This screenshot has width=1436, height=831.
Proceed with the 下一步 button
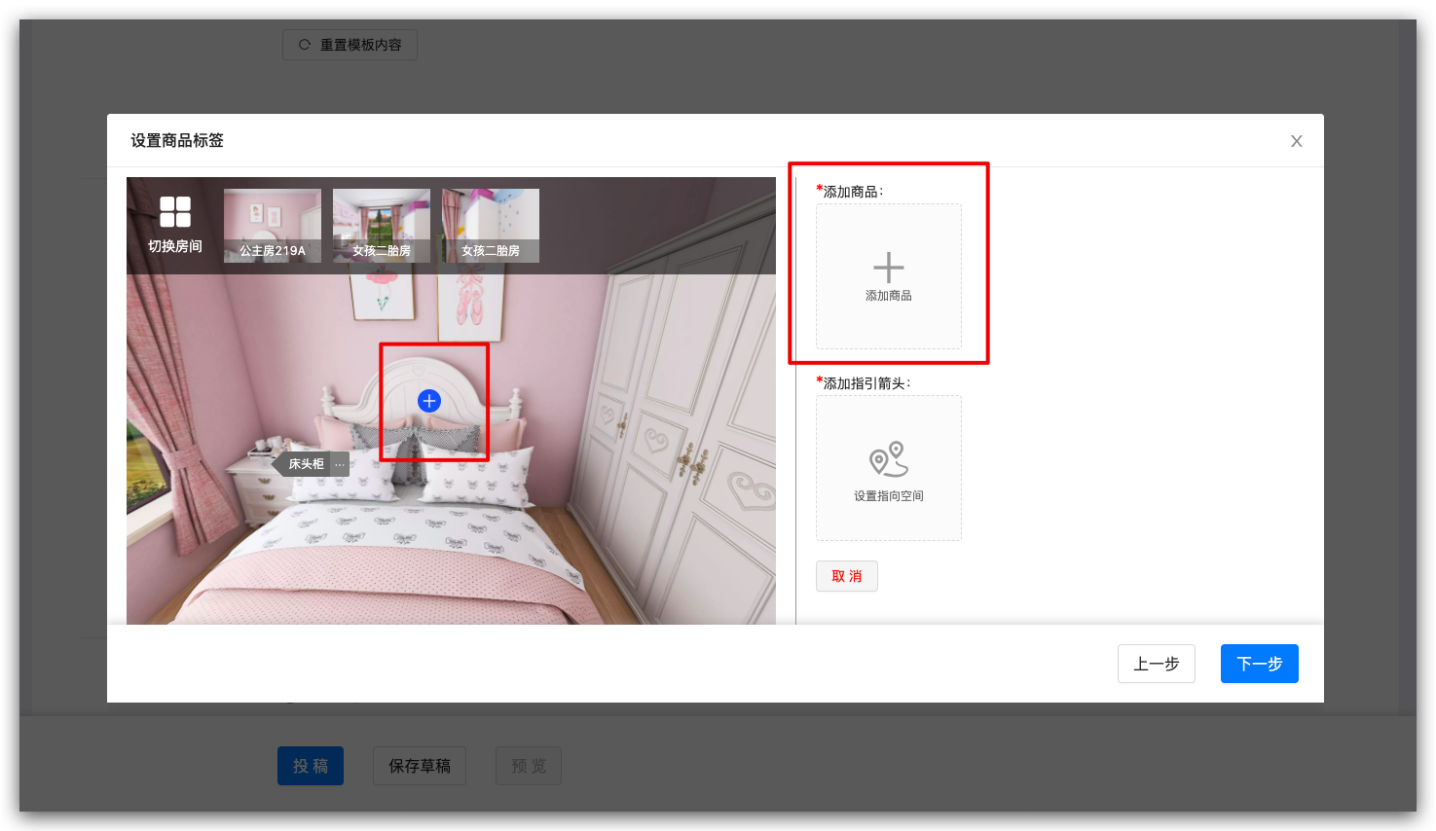[1259, 664]
